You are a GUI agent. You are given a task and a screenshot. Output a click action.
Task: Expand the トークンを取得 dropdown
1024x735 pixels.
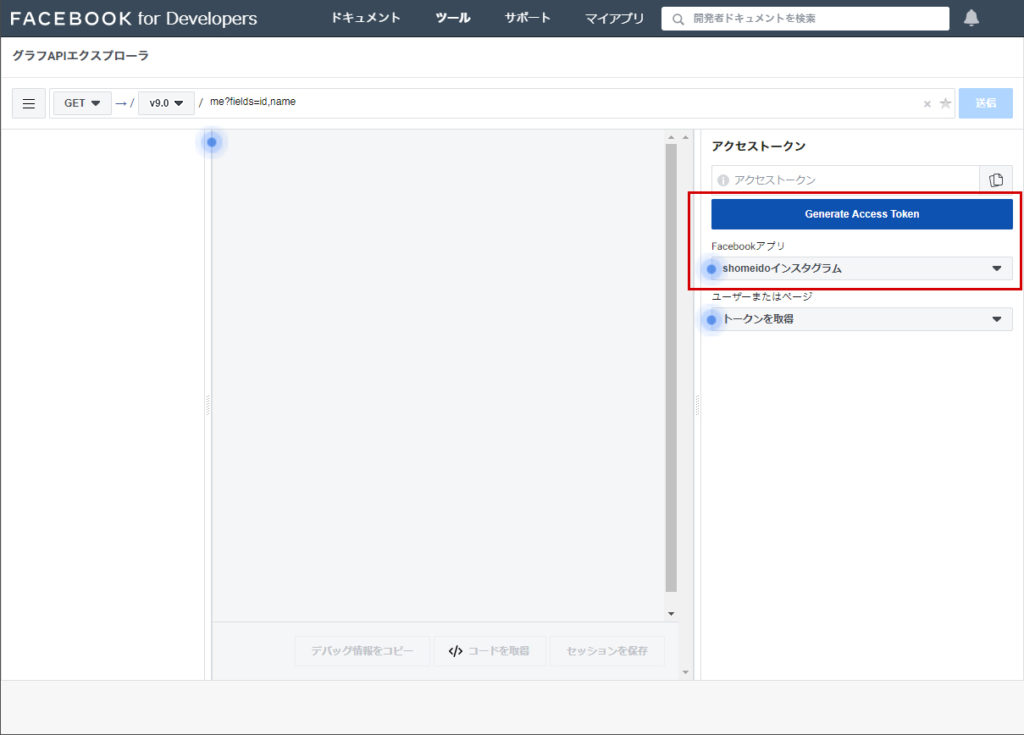[x=861, y=319]
